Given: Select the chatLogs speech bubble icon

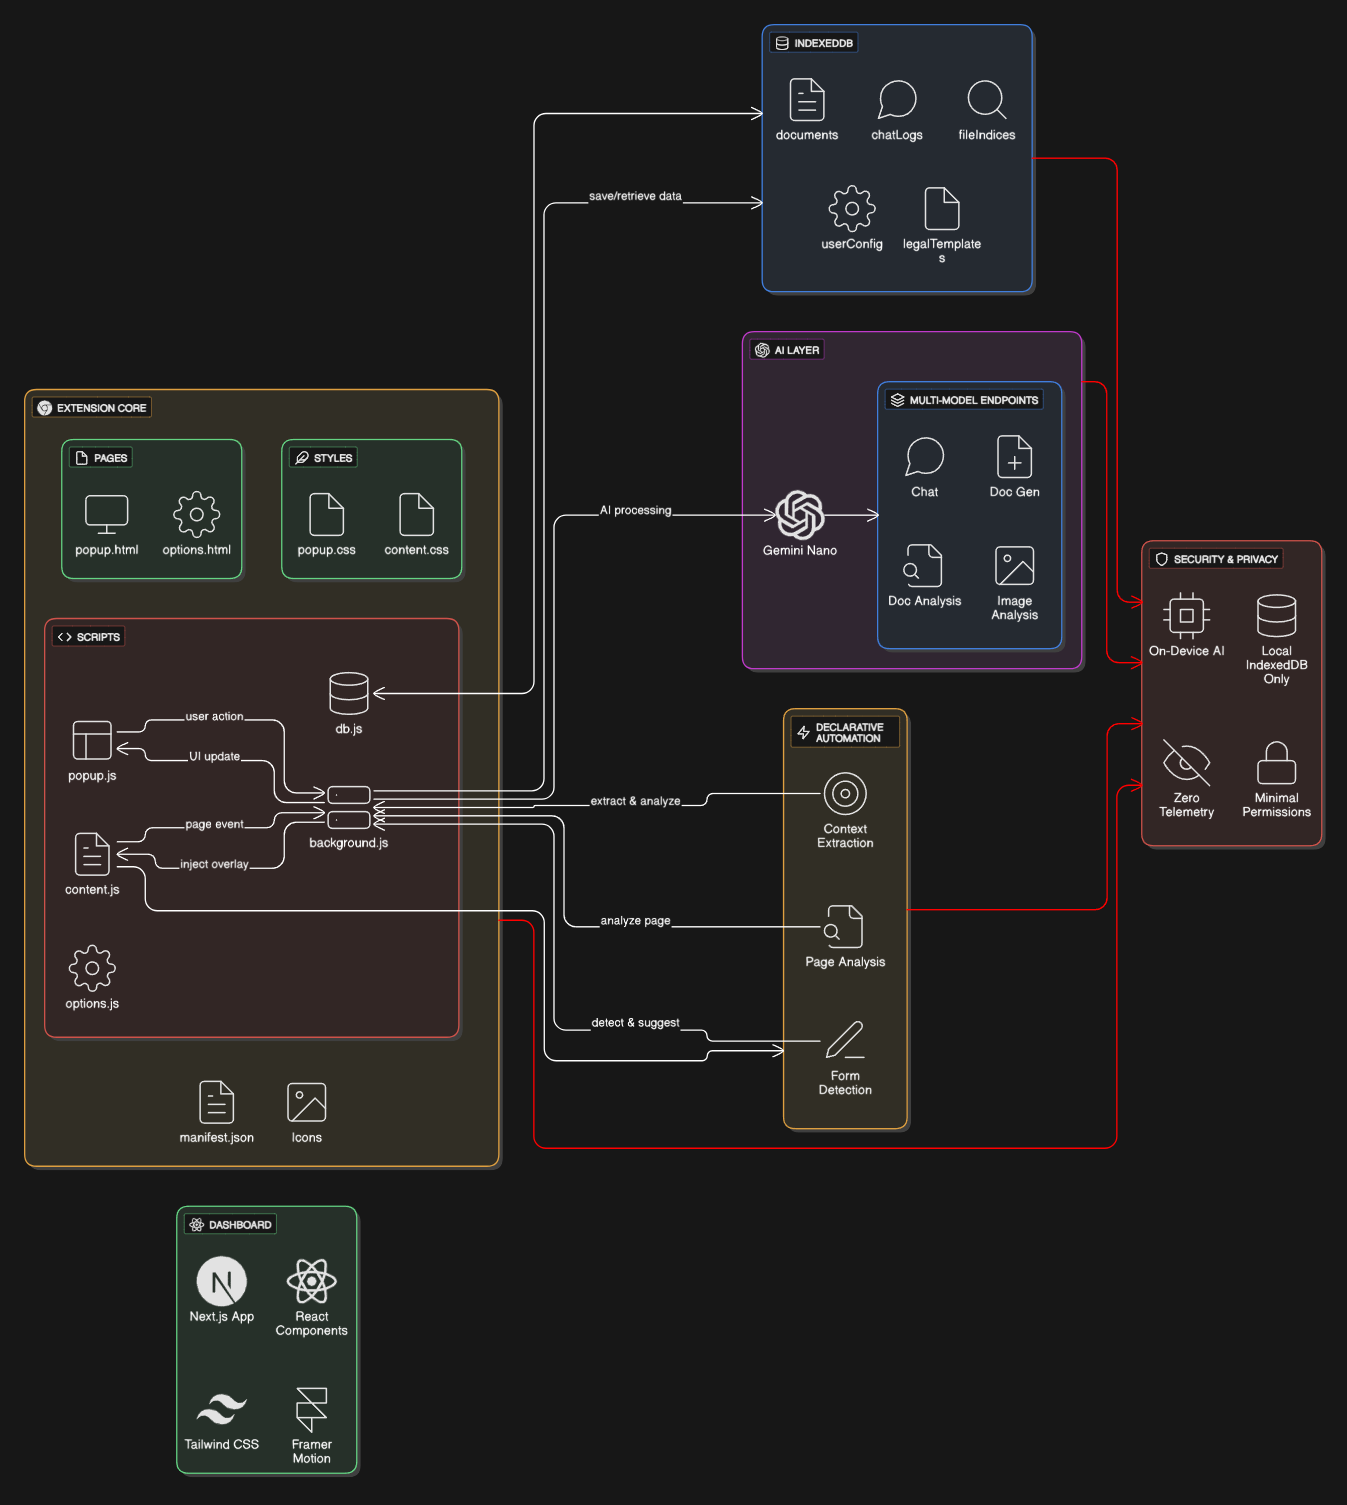Looking at the screenshot, I should click(x=897, y=100).
